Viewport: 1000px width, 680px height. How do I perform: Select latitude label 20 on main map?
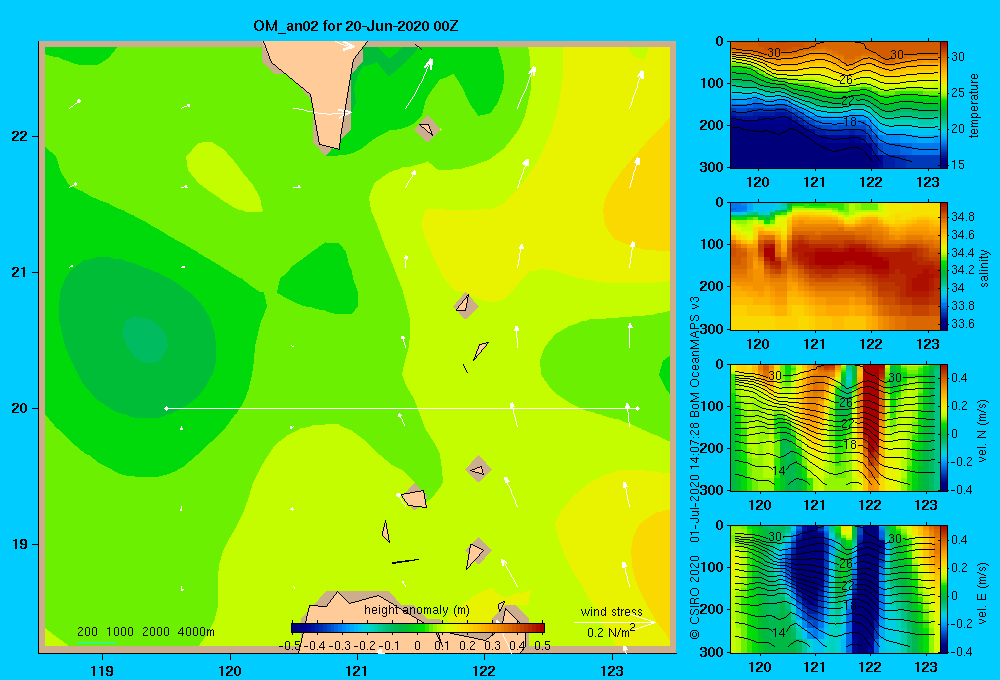pyautogui.click(x=20, y=408)
